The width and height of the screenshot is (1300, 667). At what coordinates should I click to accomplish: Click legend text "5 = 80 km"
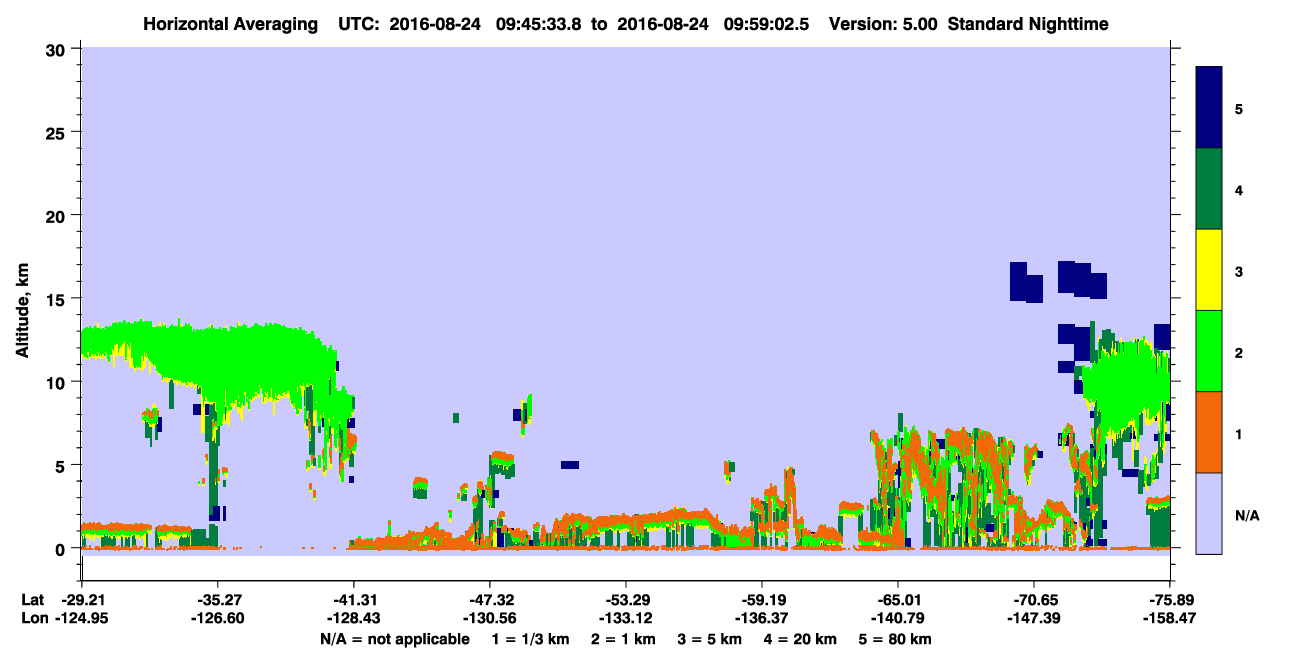pyautogui.click(x=895, y=638)
